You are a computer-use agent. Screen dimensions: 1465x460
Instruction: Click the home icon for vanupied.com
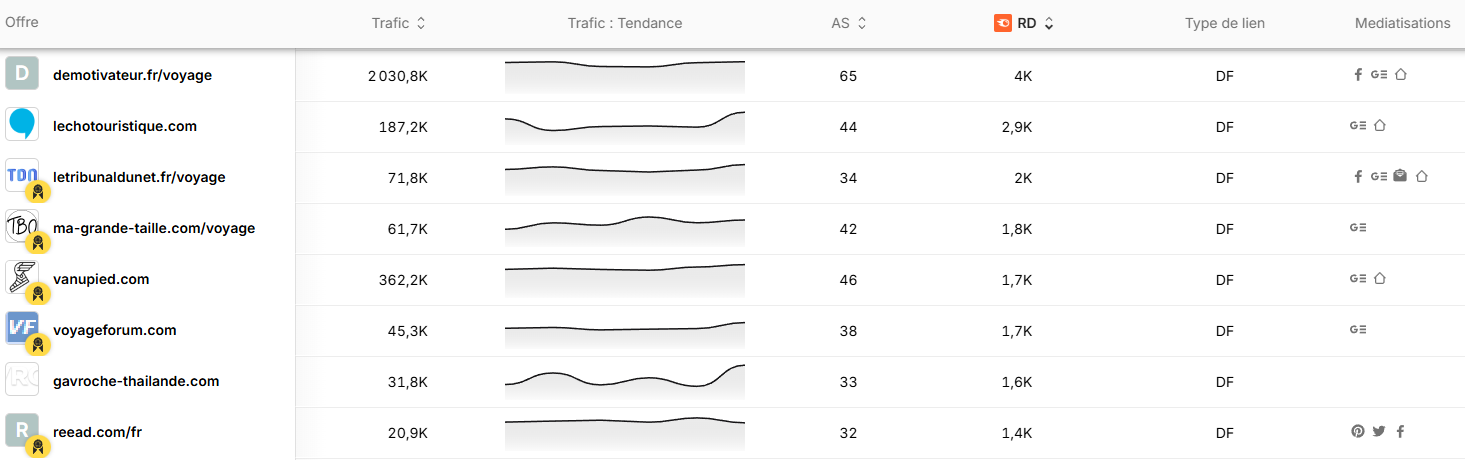coord(1380,278)
